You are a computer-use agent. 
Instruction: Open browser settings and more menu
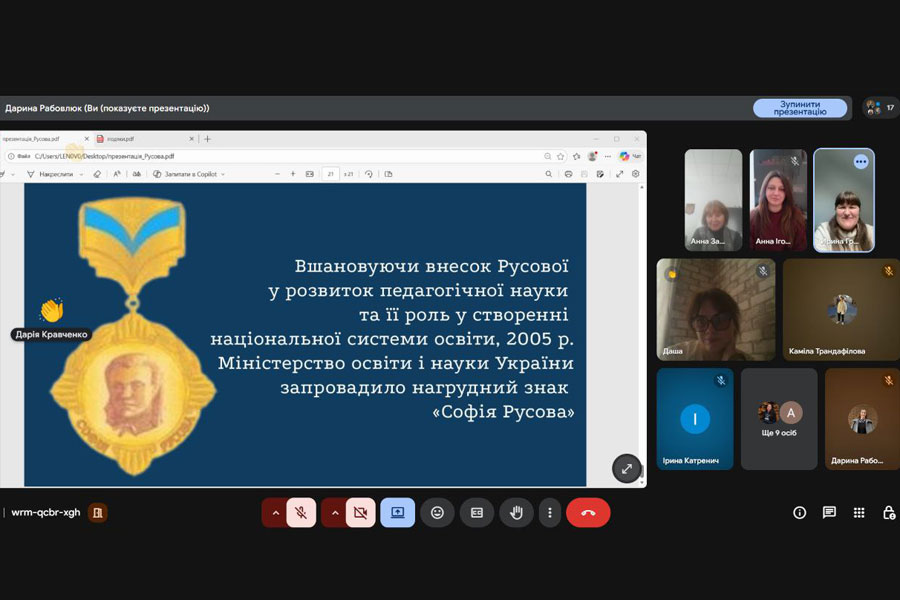pyautogui.click(x=608, y=156)
